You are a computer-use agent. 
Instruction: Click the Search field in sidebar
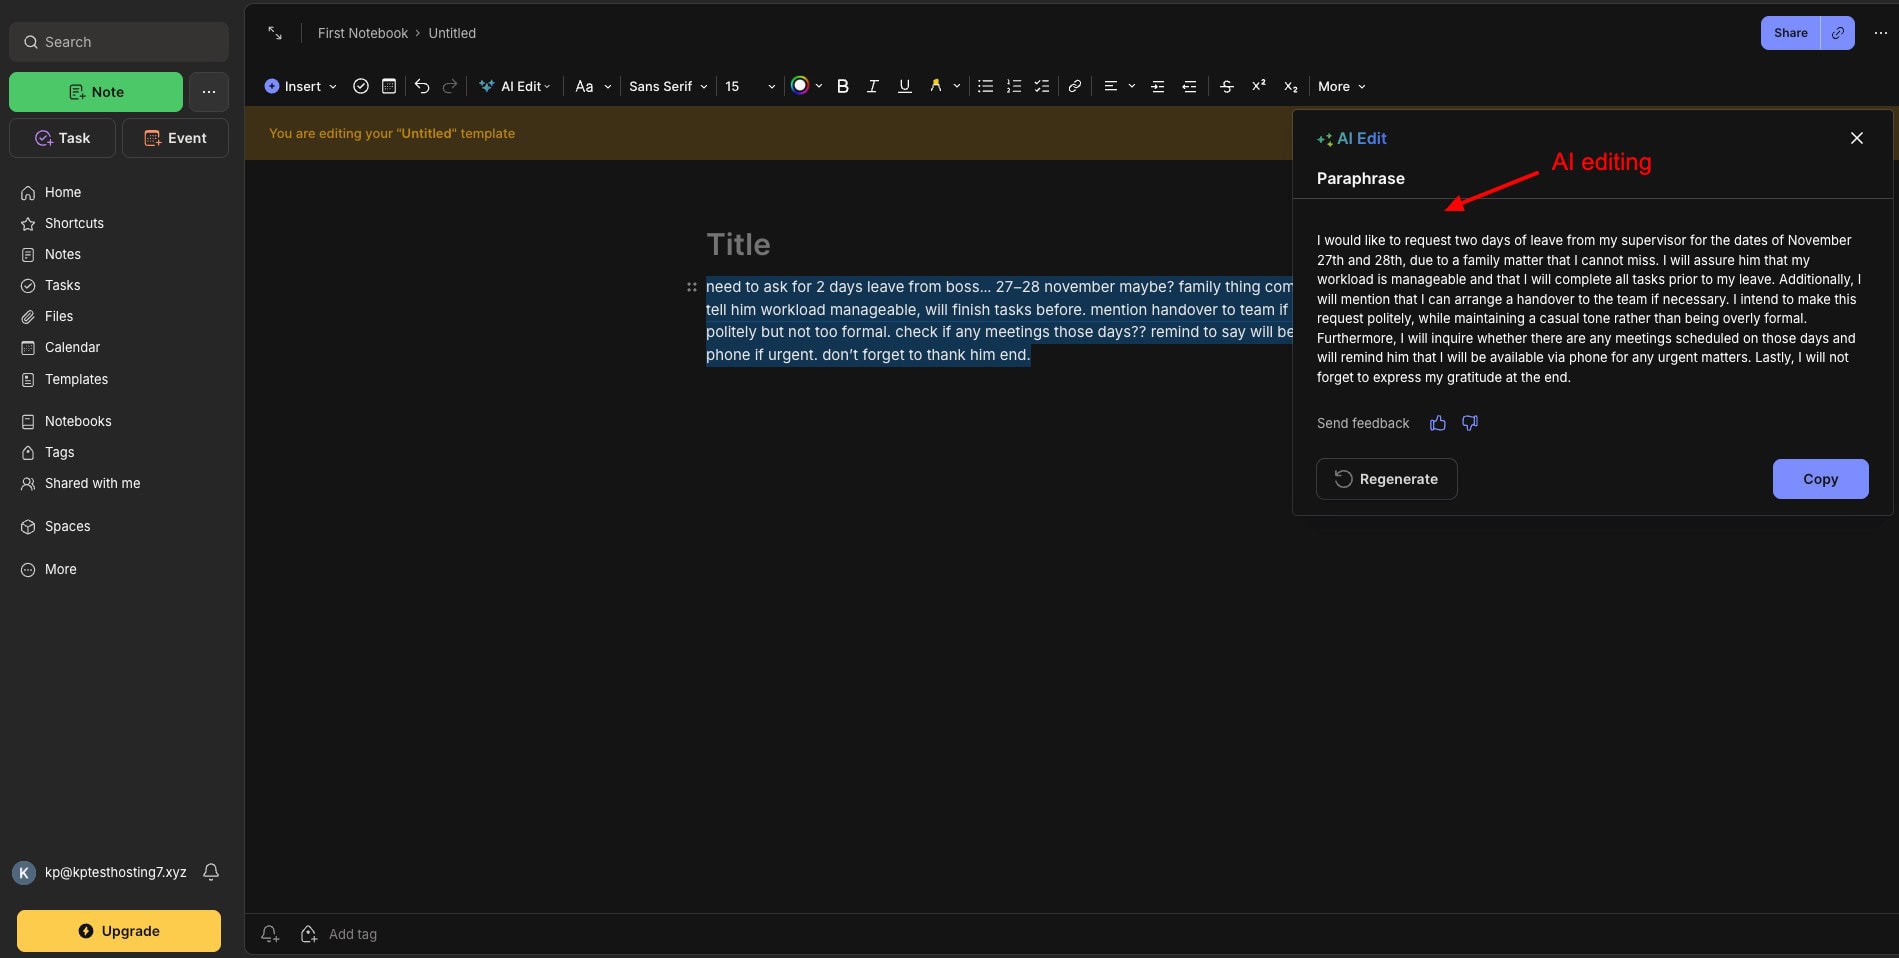click(x=119, y=42)
